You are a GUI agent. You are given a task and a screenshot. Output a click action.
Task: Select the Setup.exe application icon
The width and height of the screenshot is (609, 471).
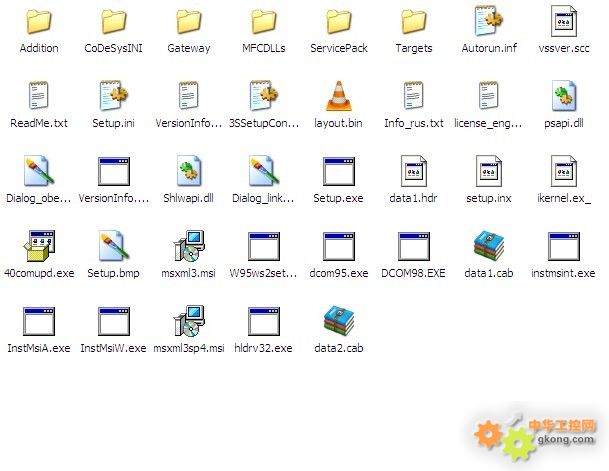tap(339, 171)
